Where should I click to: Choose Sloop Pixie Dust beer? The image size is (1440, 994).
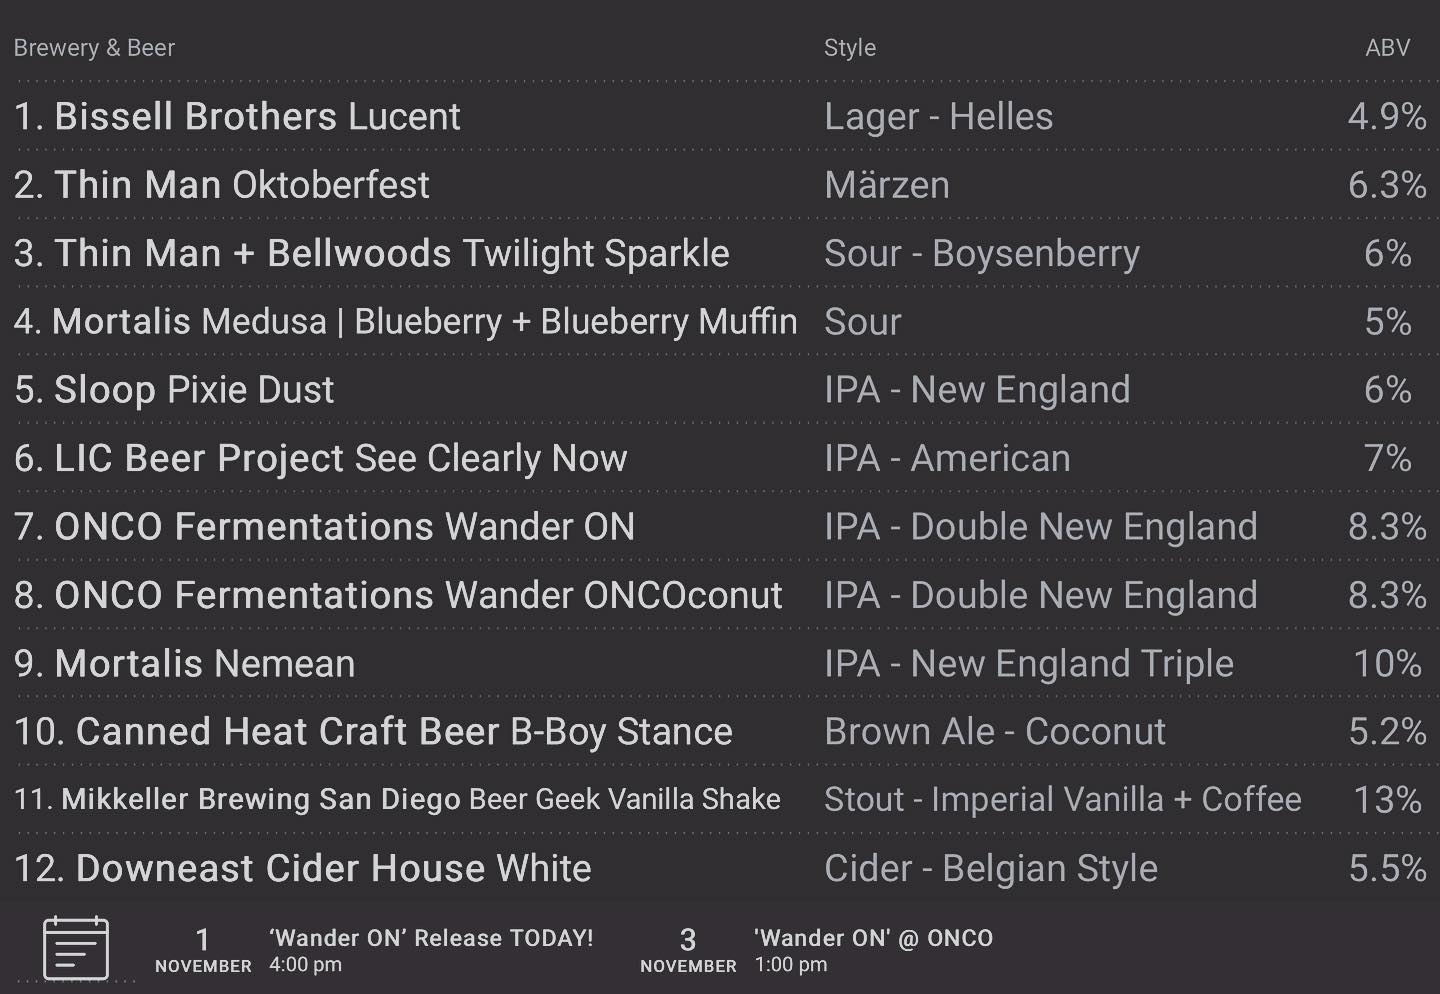pyautogui.click(x=720, y=390)
